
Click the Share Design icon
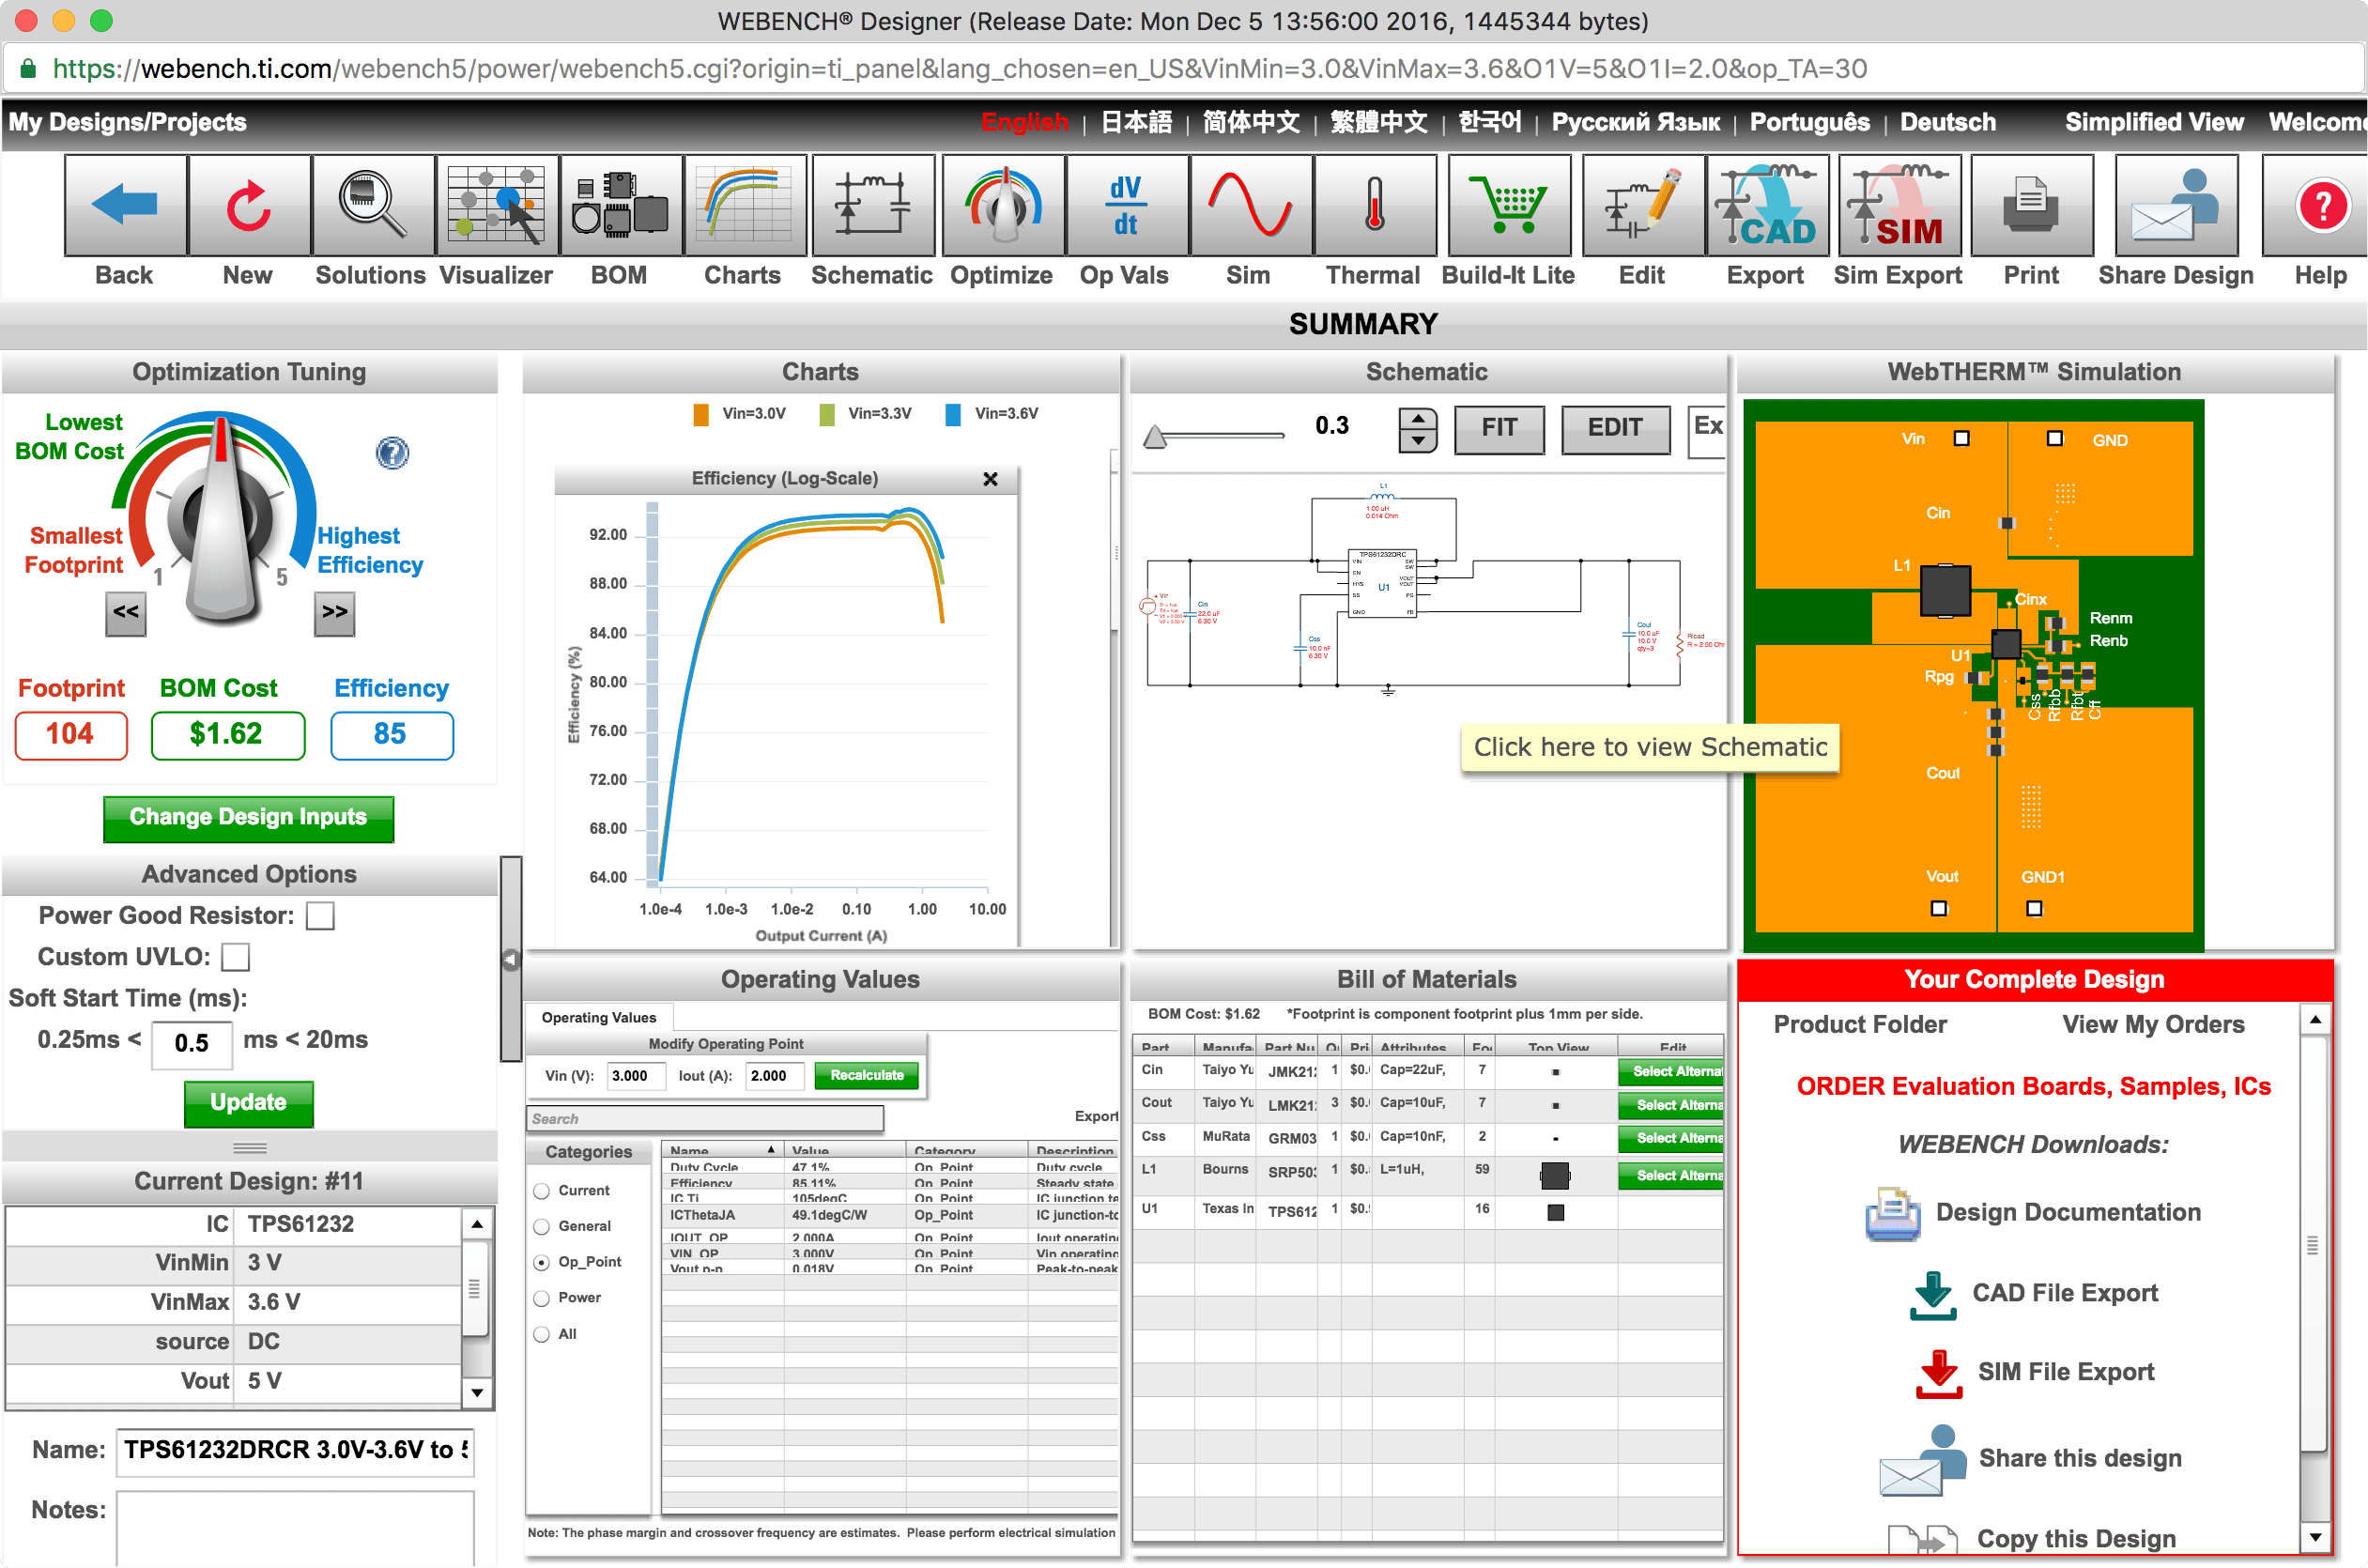click(2176, 205)
